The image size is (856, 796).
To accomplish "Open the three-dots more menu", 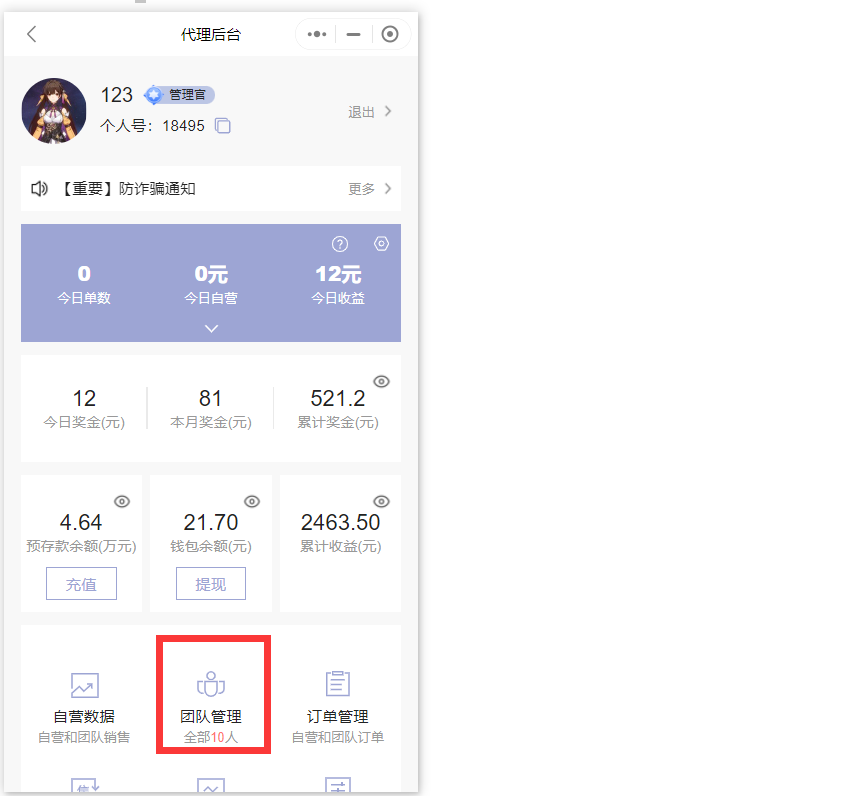I will [317, 34].
